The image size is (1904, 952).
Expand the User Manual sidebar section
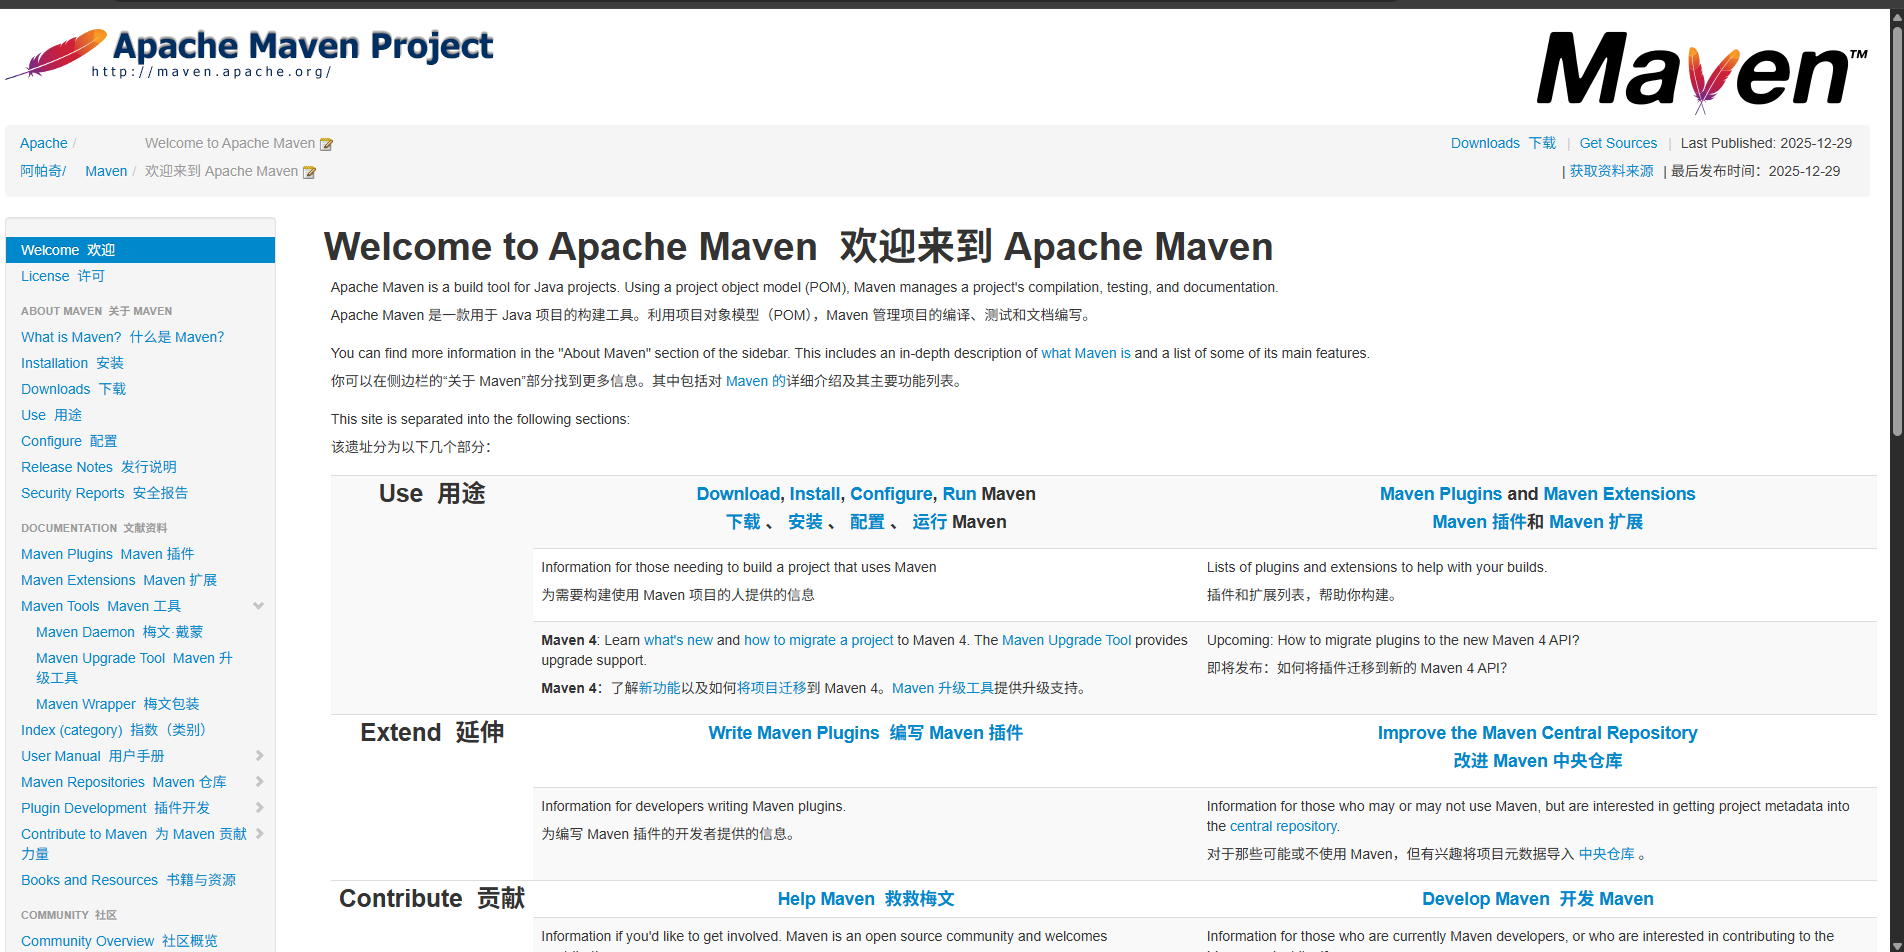click(259, 756)
